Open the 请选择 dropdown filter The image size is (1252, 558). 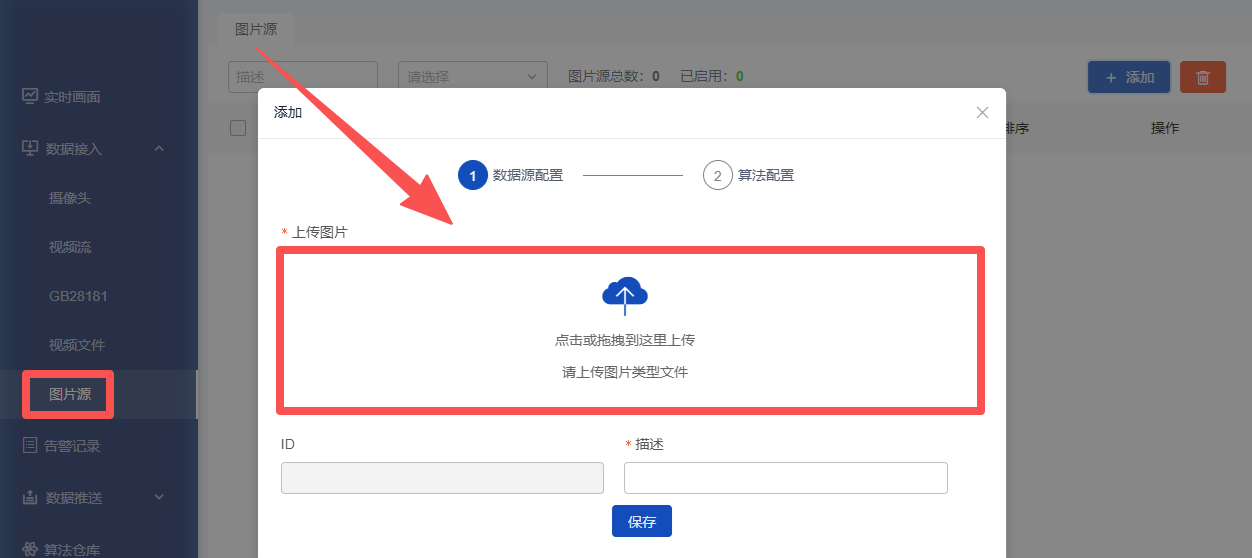[x=473, y=77]
